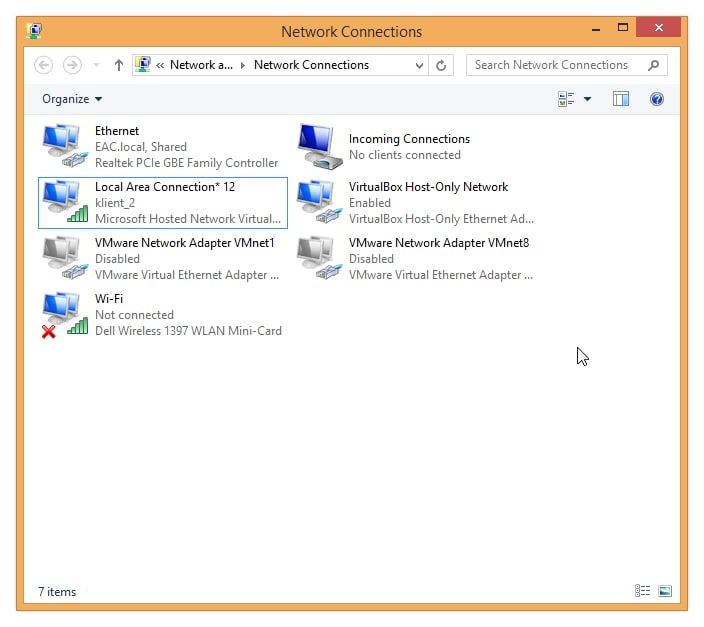Screen dimensions: 704x627
Task: Maximize the Network Connections window
Action: pos(623,28)
